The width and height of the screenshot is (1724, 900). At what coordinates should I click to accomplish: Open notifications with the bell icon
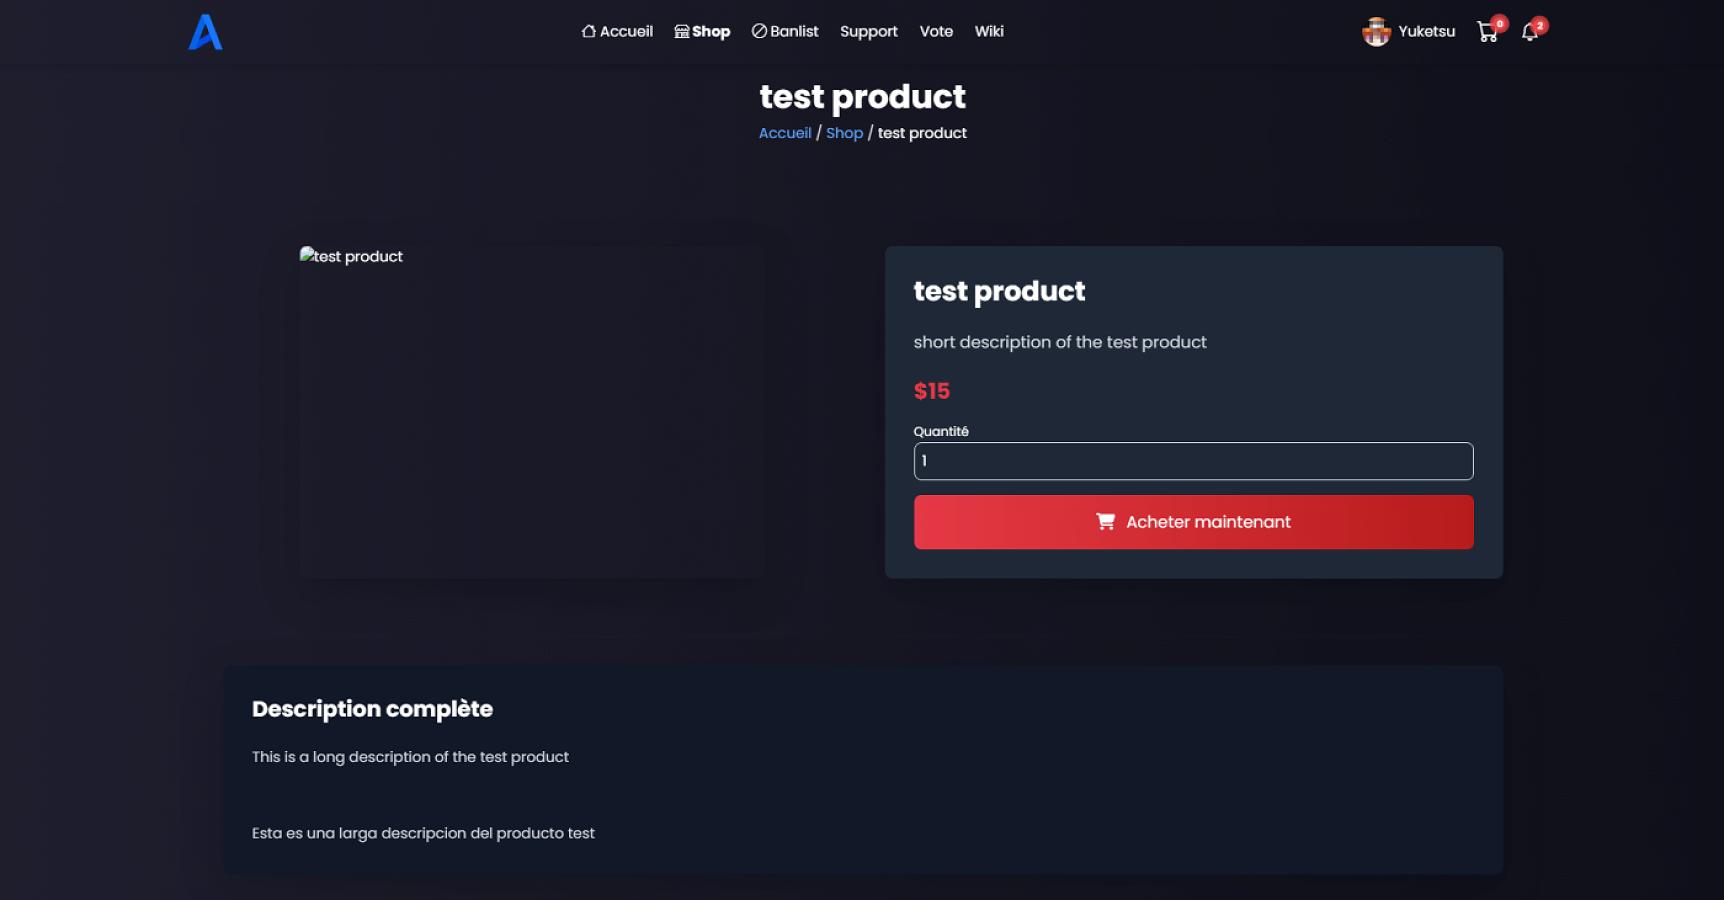tap(1529, 32)
